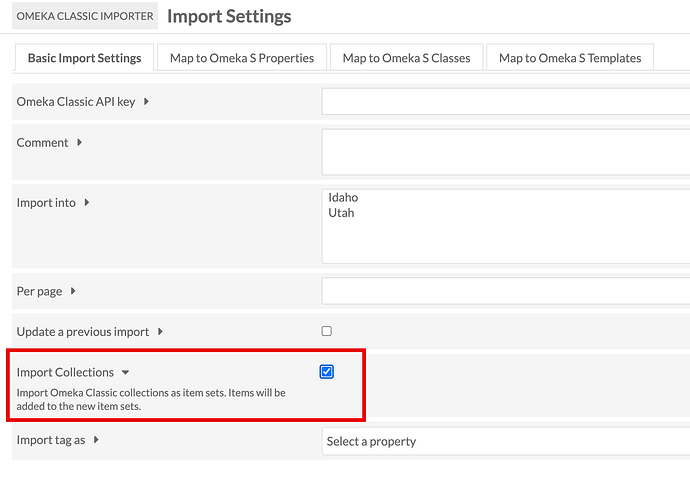Screen dimensions: 690x487
Task: Expand the Import tag as description arrow
Action: tap(96, 439)
